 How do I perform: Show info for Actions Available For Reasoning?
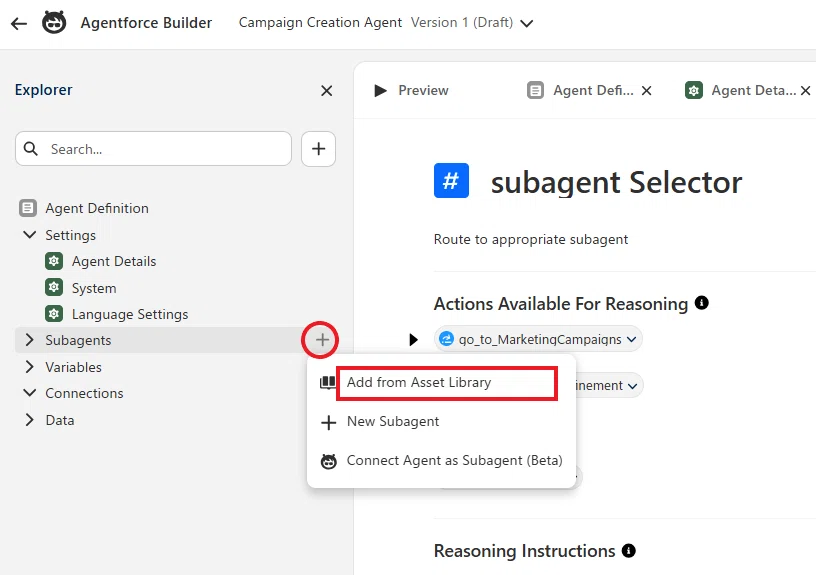[x=702, y=303]
